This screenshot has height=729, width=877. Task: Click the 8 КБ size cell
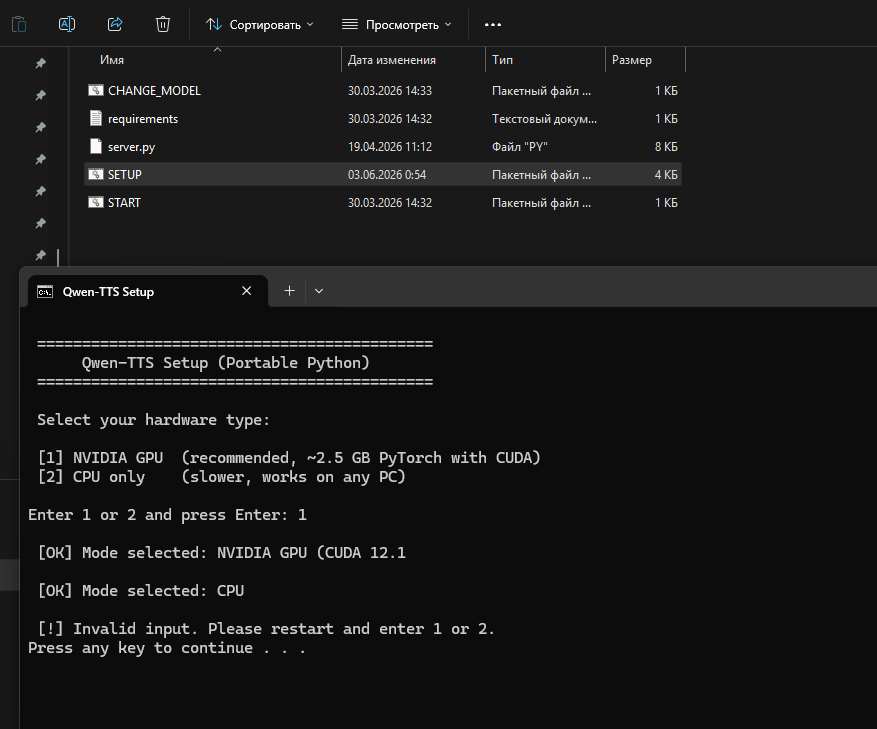[666, 147]
